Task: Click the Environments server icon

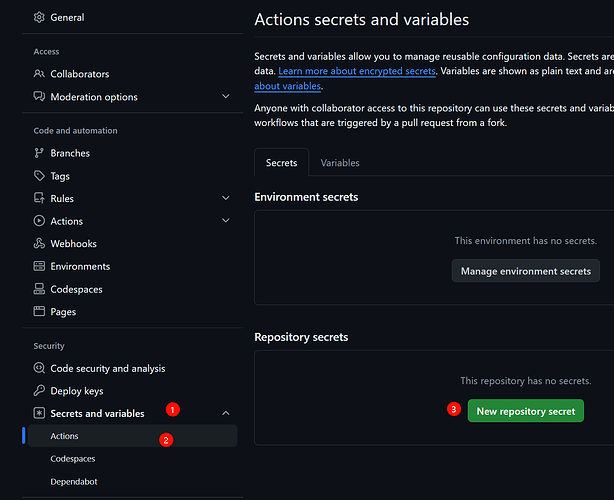Action: coord(39,266)
